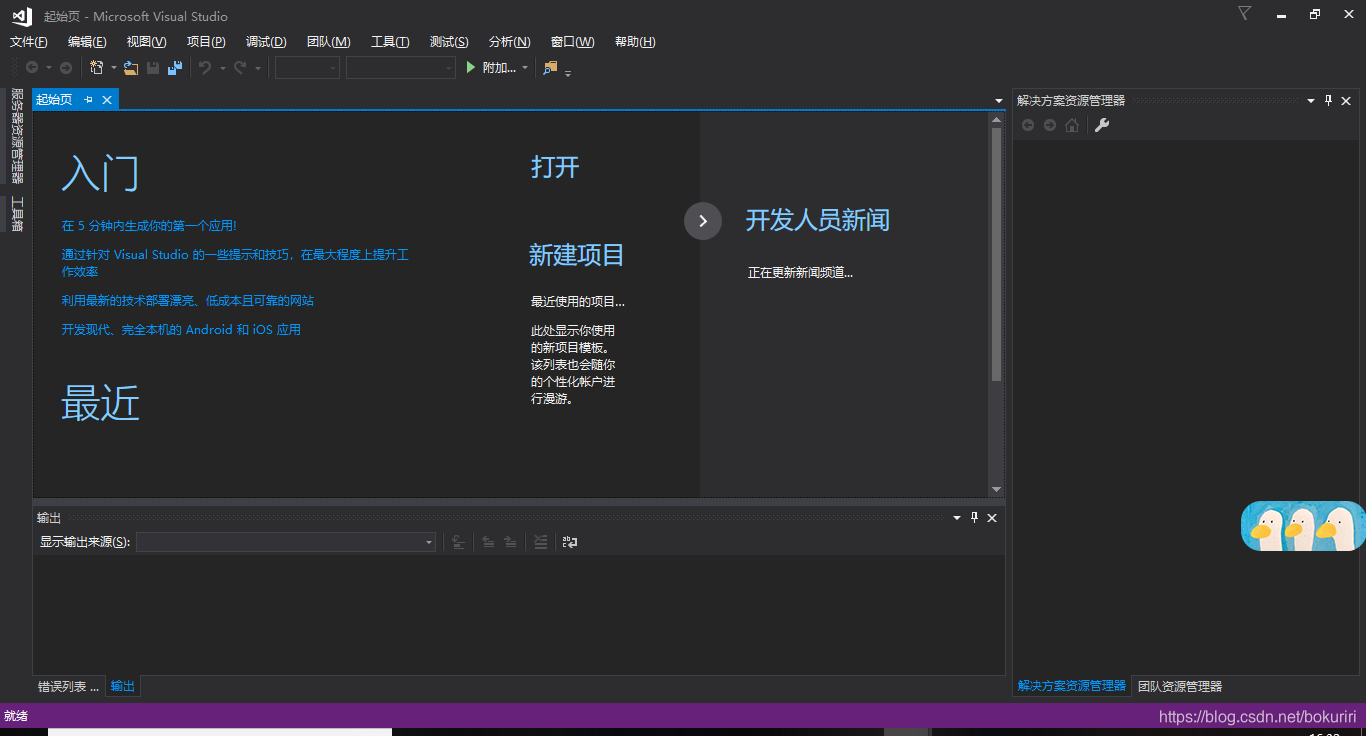Click the 附加... attach button
Image resolution: width=1366 pixels, height=736 pixels.
pyautogui.click(x=499, y=68)
